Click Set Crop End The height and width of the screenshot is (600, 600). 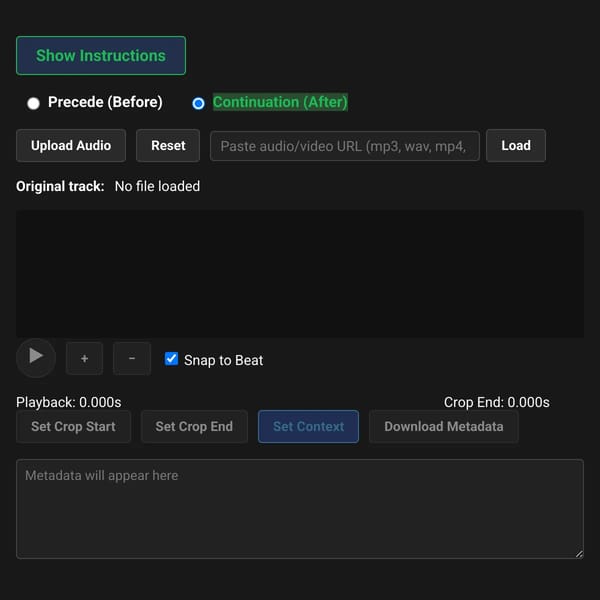point(194,426)
